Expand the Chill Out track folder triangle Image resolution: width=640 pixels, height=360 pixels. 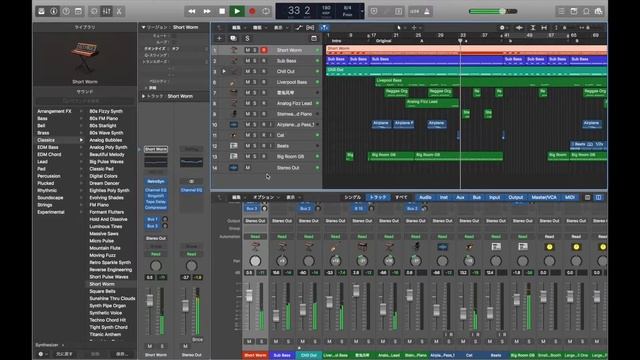point(224,71)
